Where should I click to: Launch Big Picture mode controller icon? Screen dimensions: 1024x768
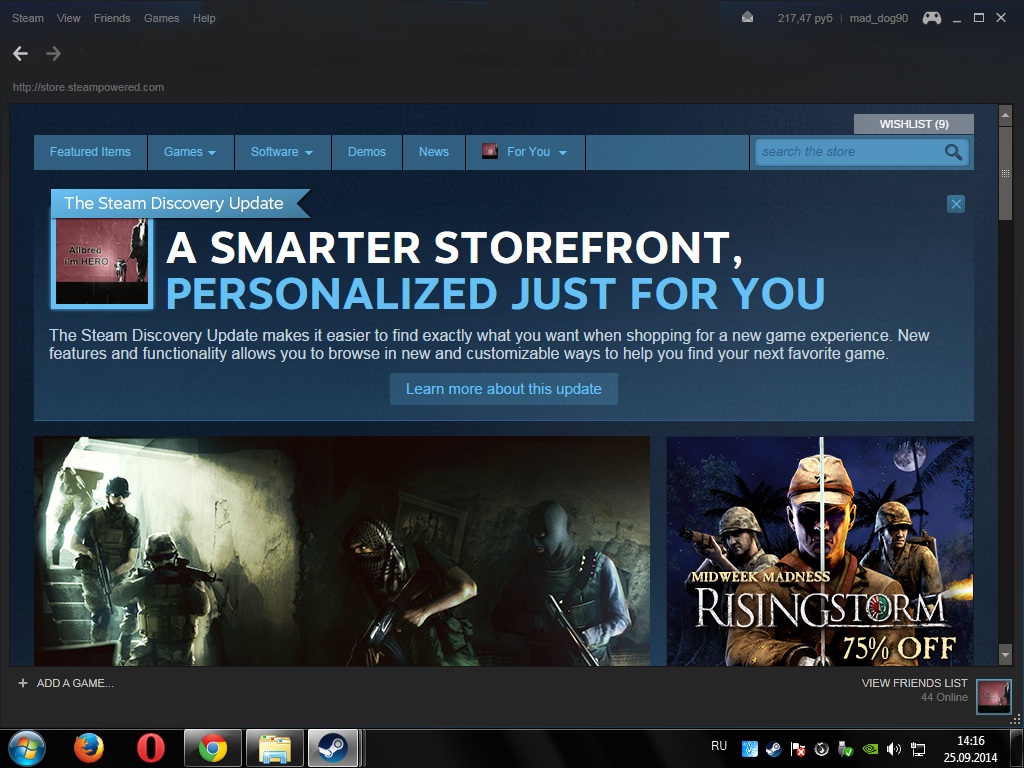coord(931,18)
